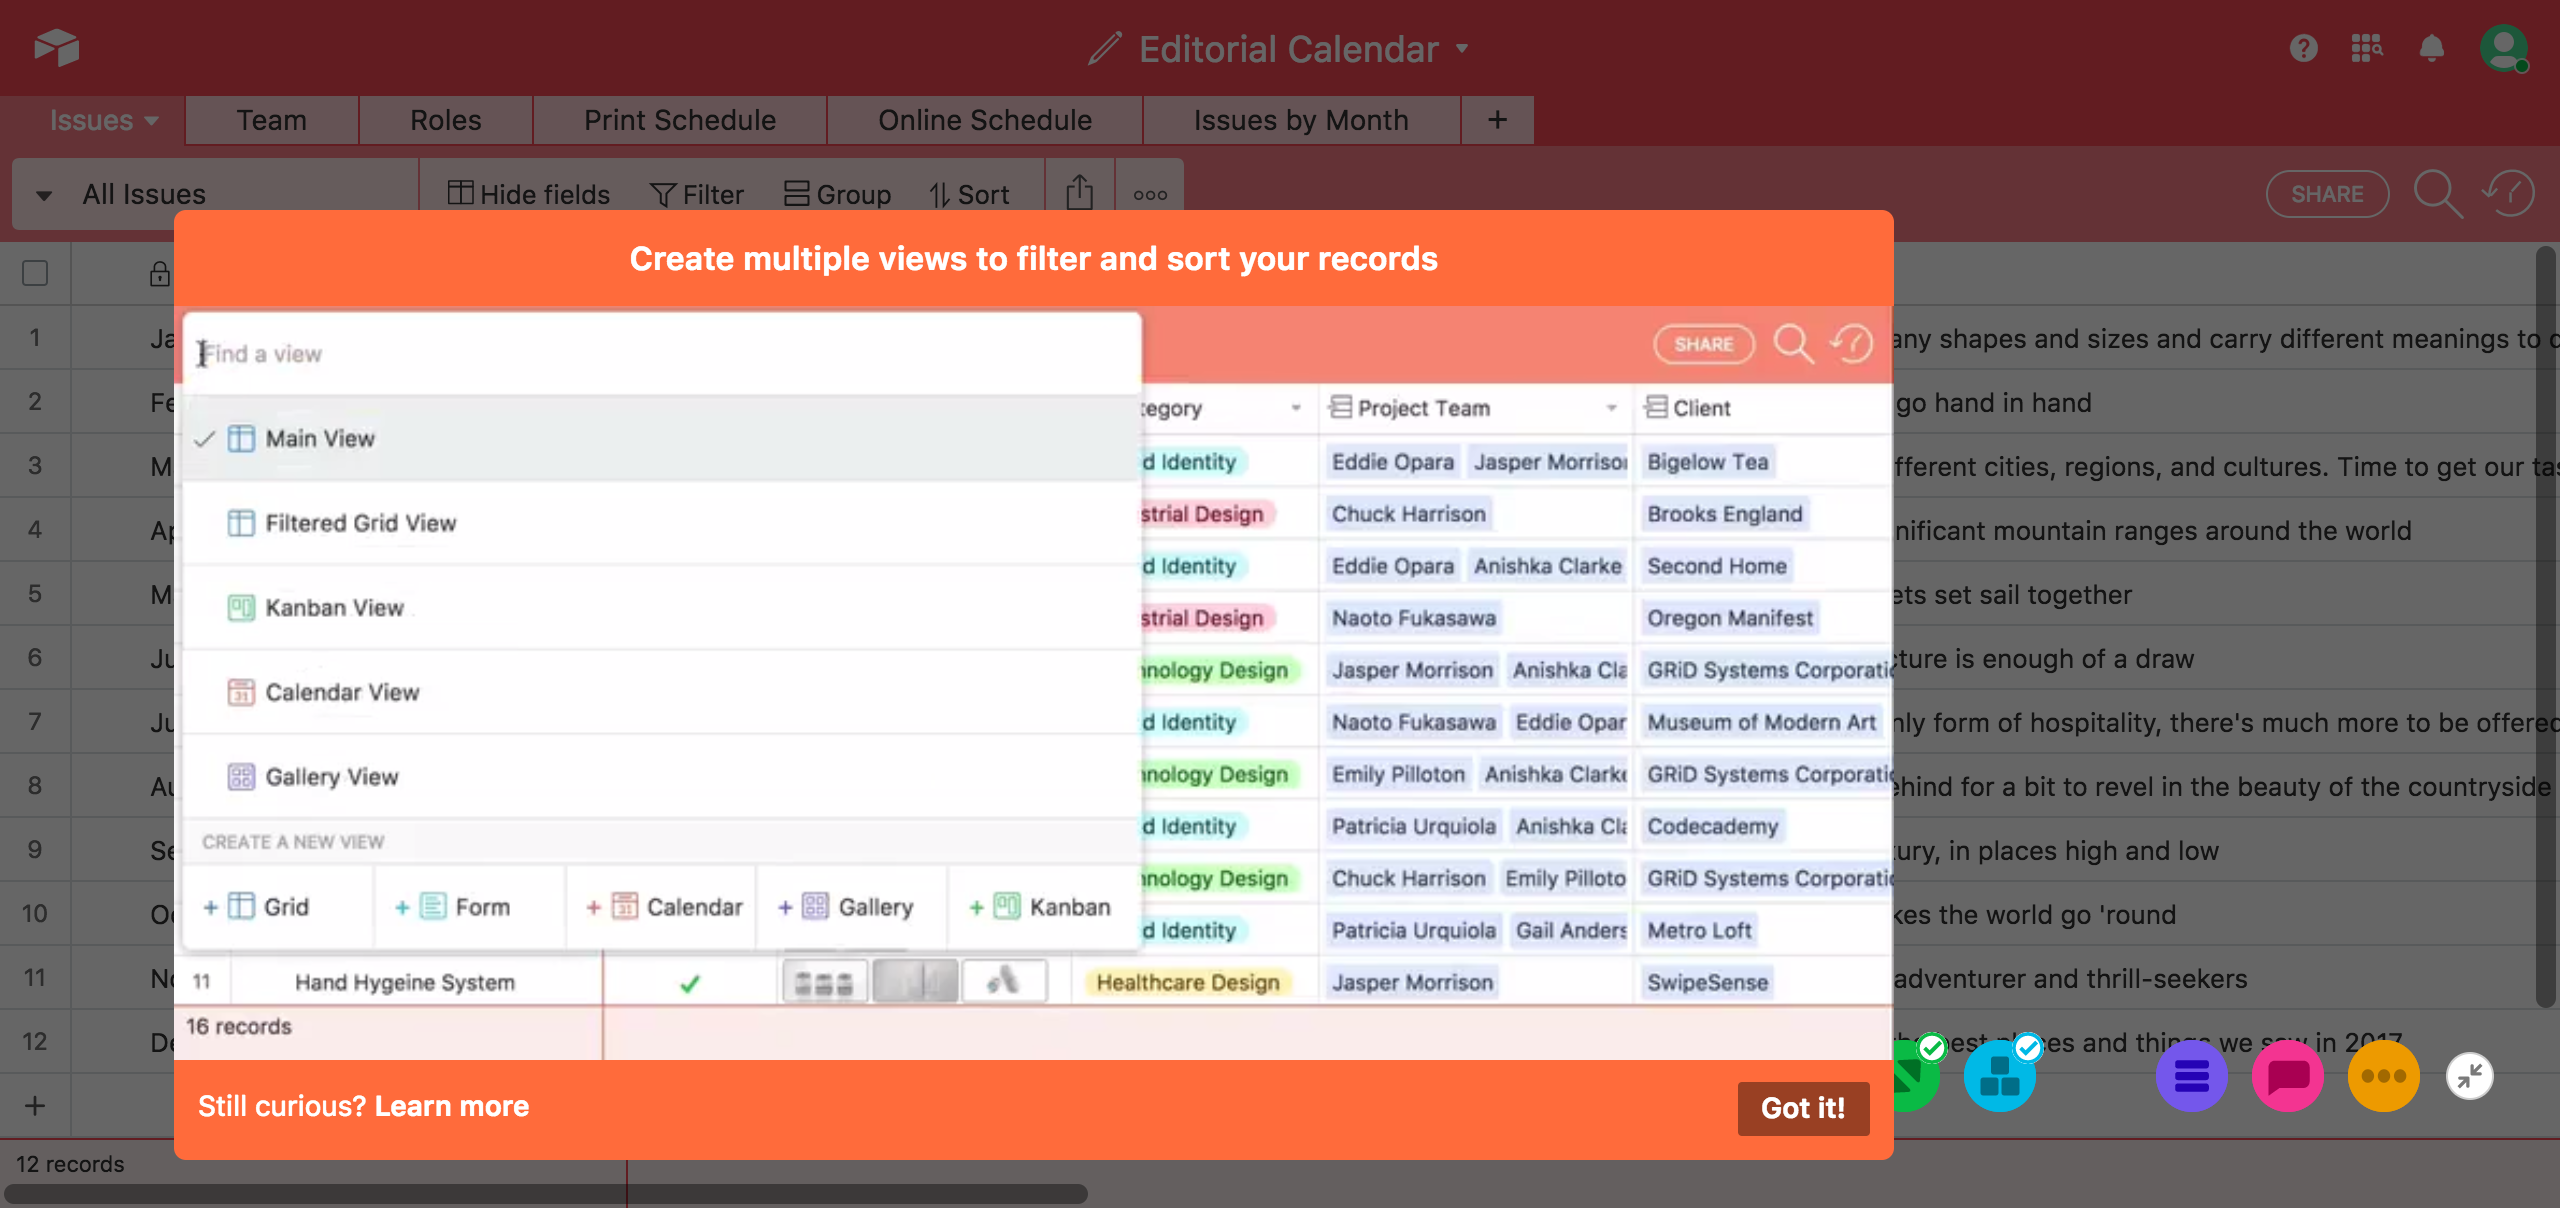The height and width of the screenshot is (1208, 2560).
Task: Click first attachment thumbnail in Hand Hygeine row
Action: pyautogui.click(x=824, y=982)
